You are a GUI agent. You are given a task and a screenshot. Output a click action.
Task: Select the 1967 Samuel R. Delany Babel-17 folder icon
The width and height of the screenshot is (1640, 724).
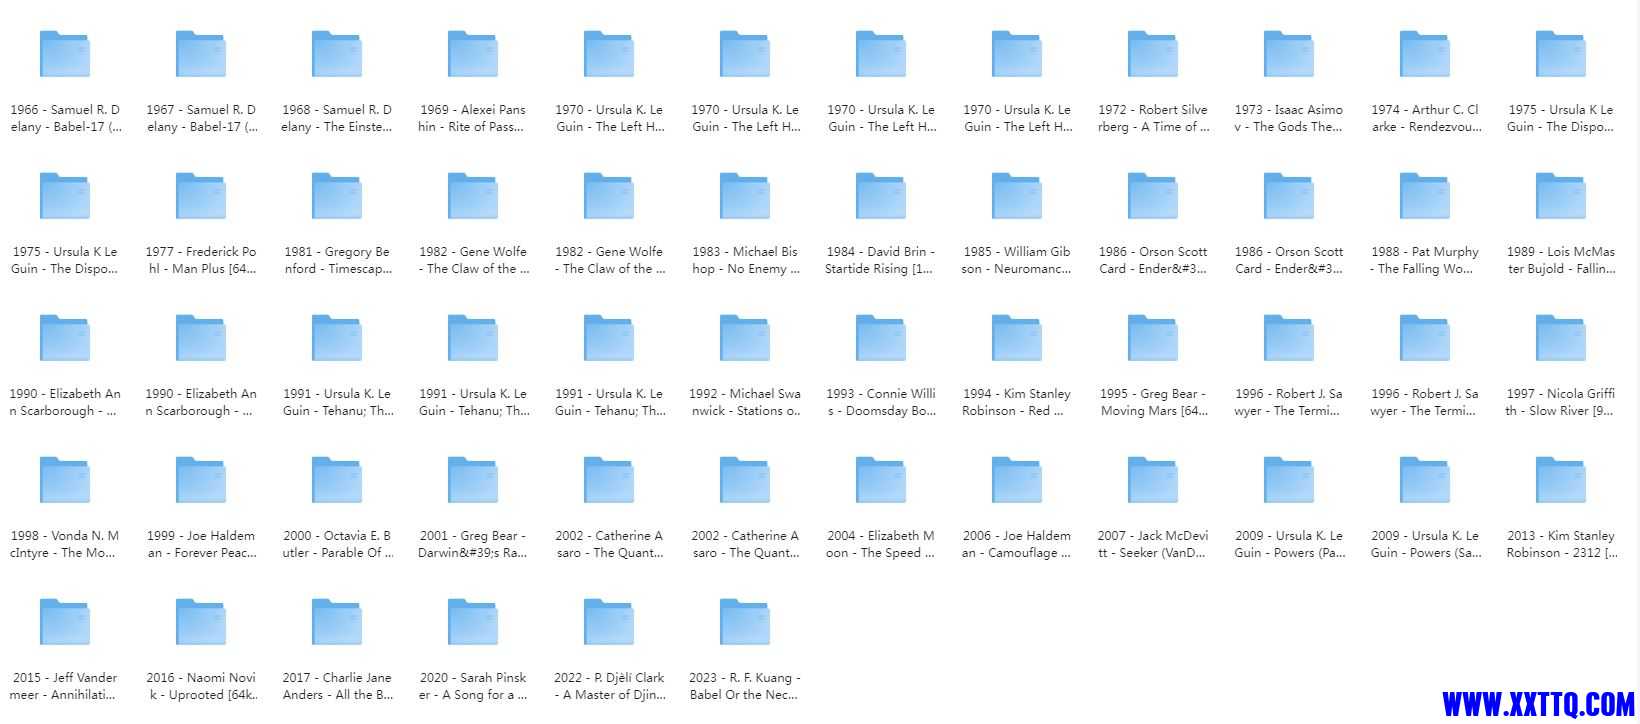coord(201,54)
